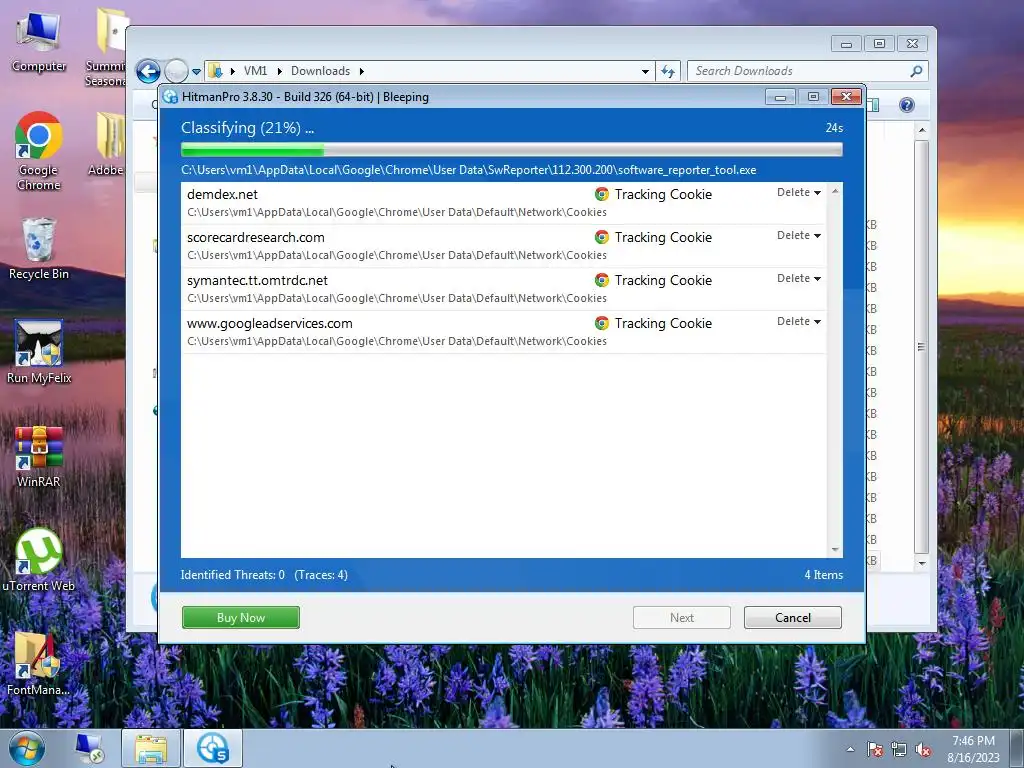
Task: Click Chrome icon beside symantec.tt.omtrdc.net Tracking Cookie
Action: coord(602,280)
